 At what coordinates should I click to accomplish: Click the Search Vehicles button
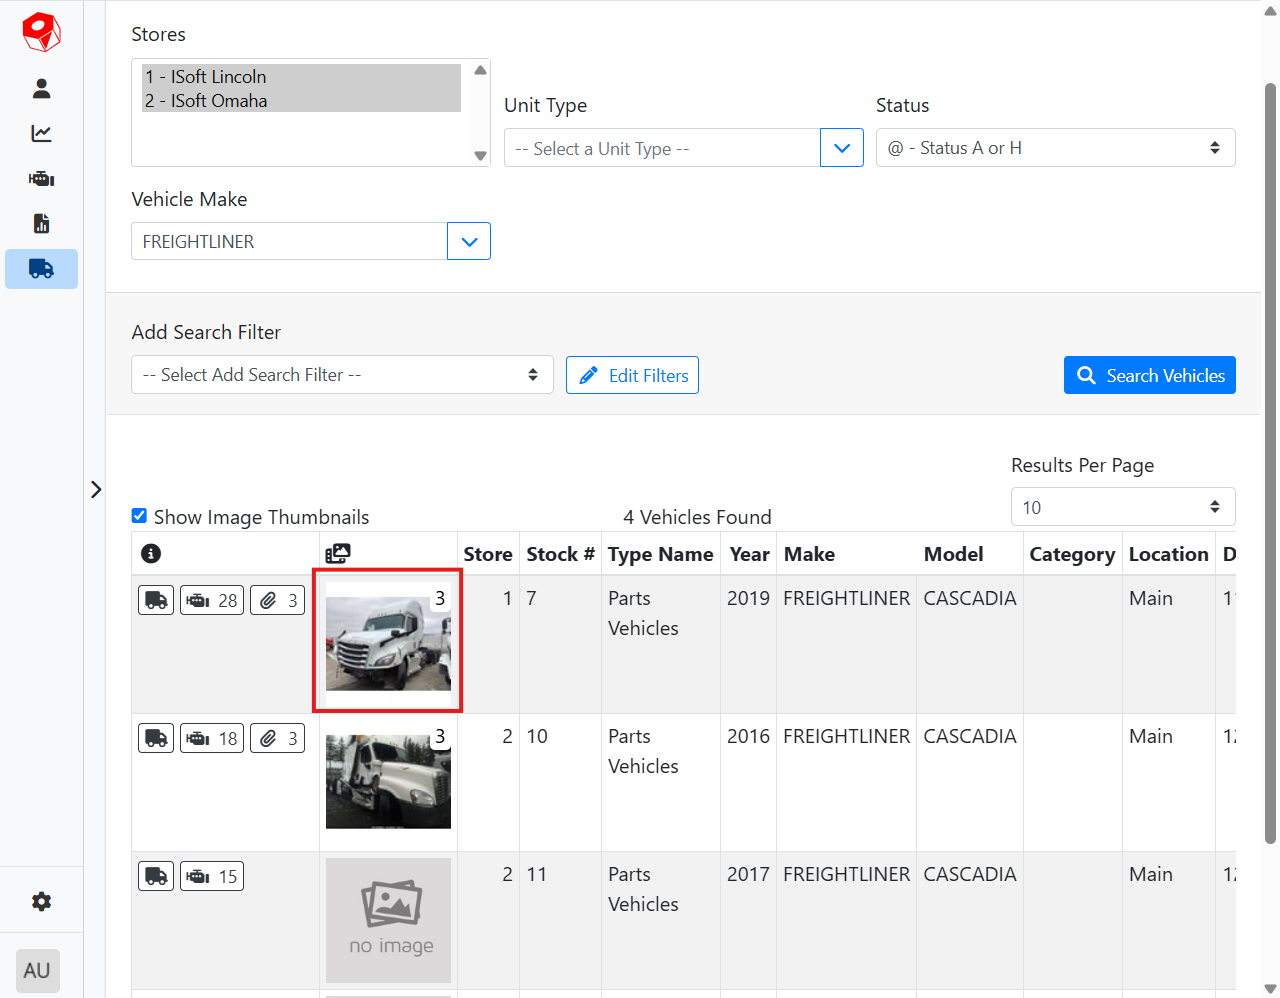pyautogui.click(x=1149, y=375)
